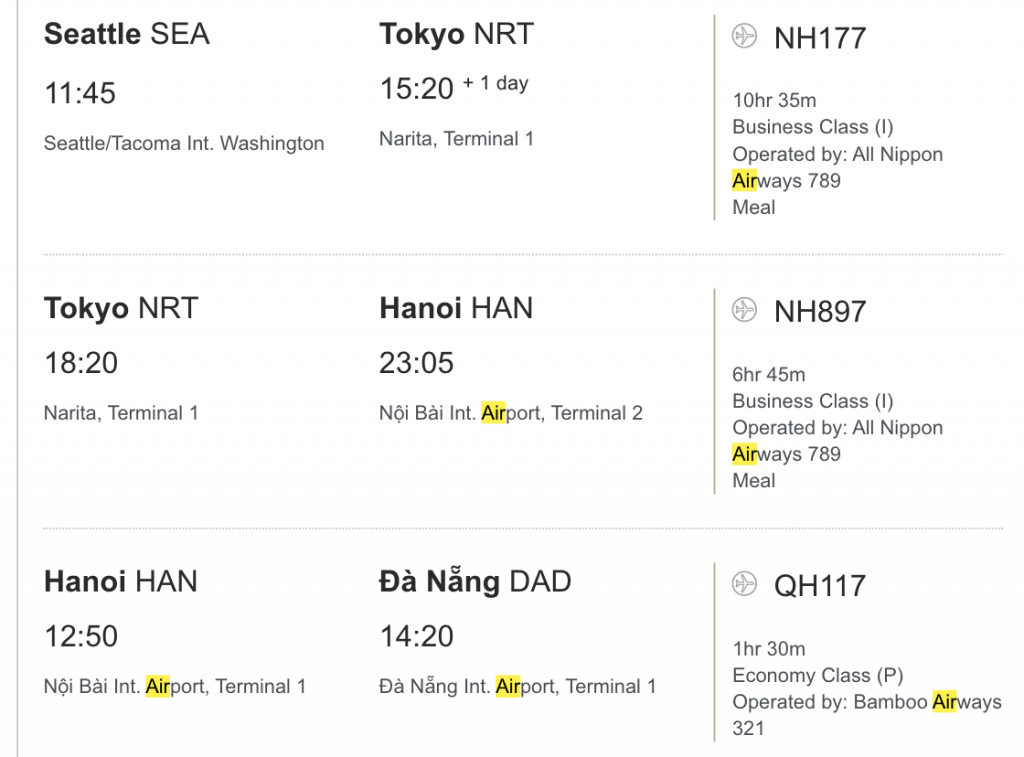This screenshot has width=1024, height=757.
Task: Select flight number NH897
Action: pyautogui.click(x=820, y=311)
